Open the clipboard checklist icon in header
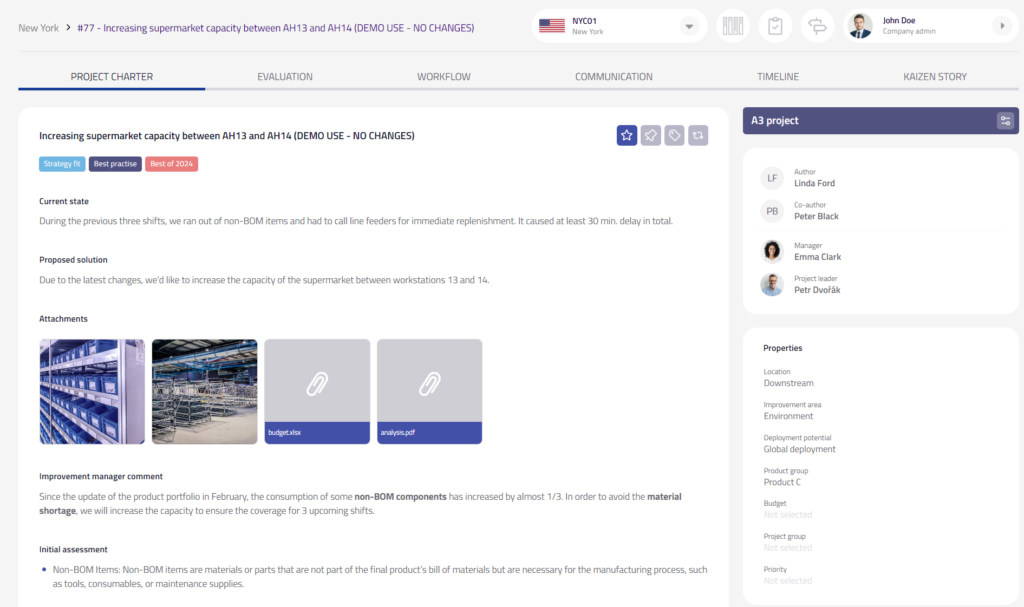This screenshot has height=607, width=1024. coord(775,26)
